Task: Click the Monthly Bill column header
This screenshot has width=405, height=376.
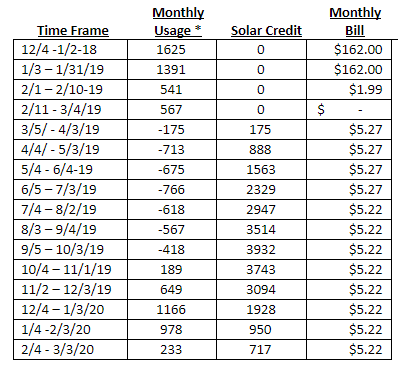Action: 355,22
